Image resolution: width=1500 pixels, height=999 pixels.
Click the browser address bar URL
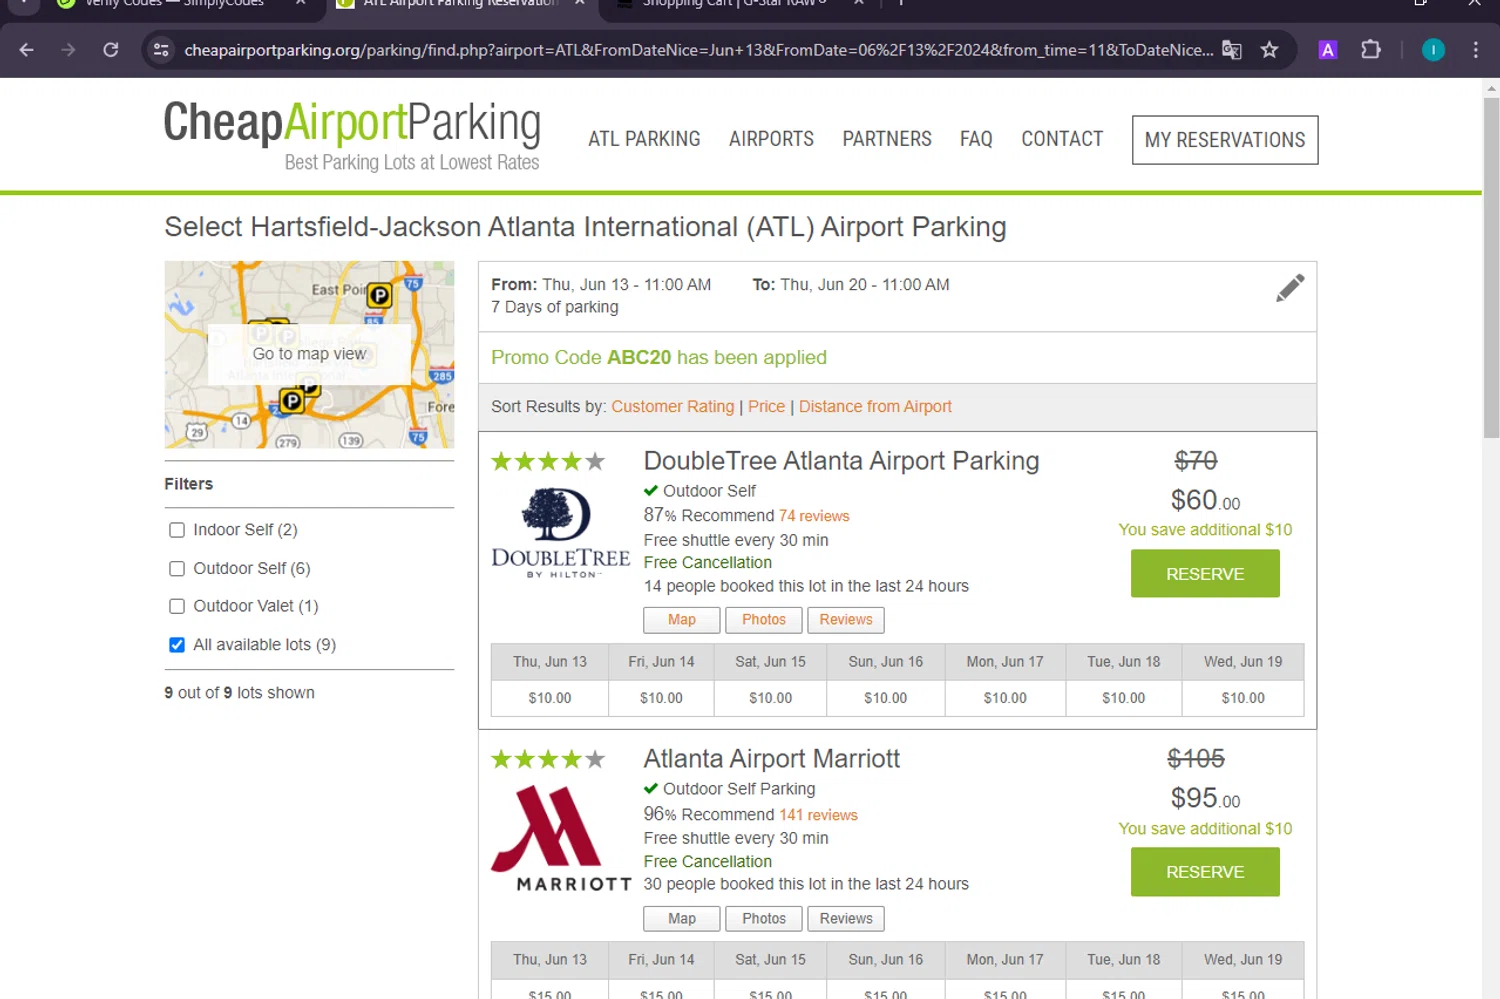698,50
